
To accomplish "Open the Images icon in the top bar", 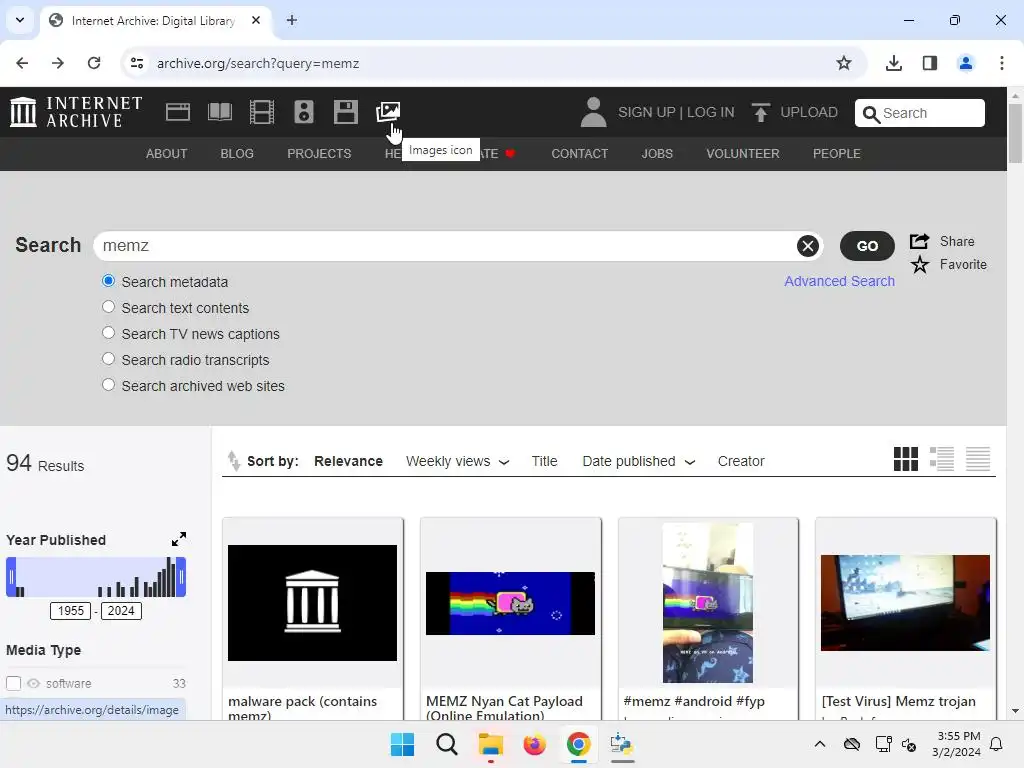I will (x=388, y=112).
